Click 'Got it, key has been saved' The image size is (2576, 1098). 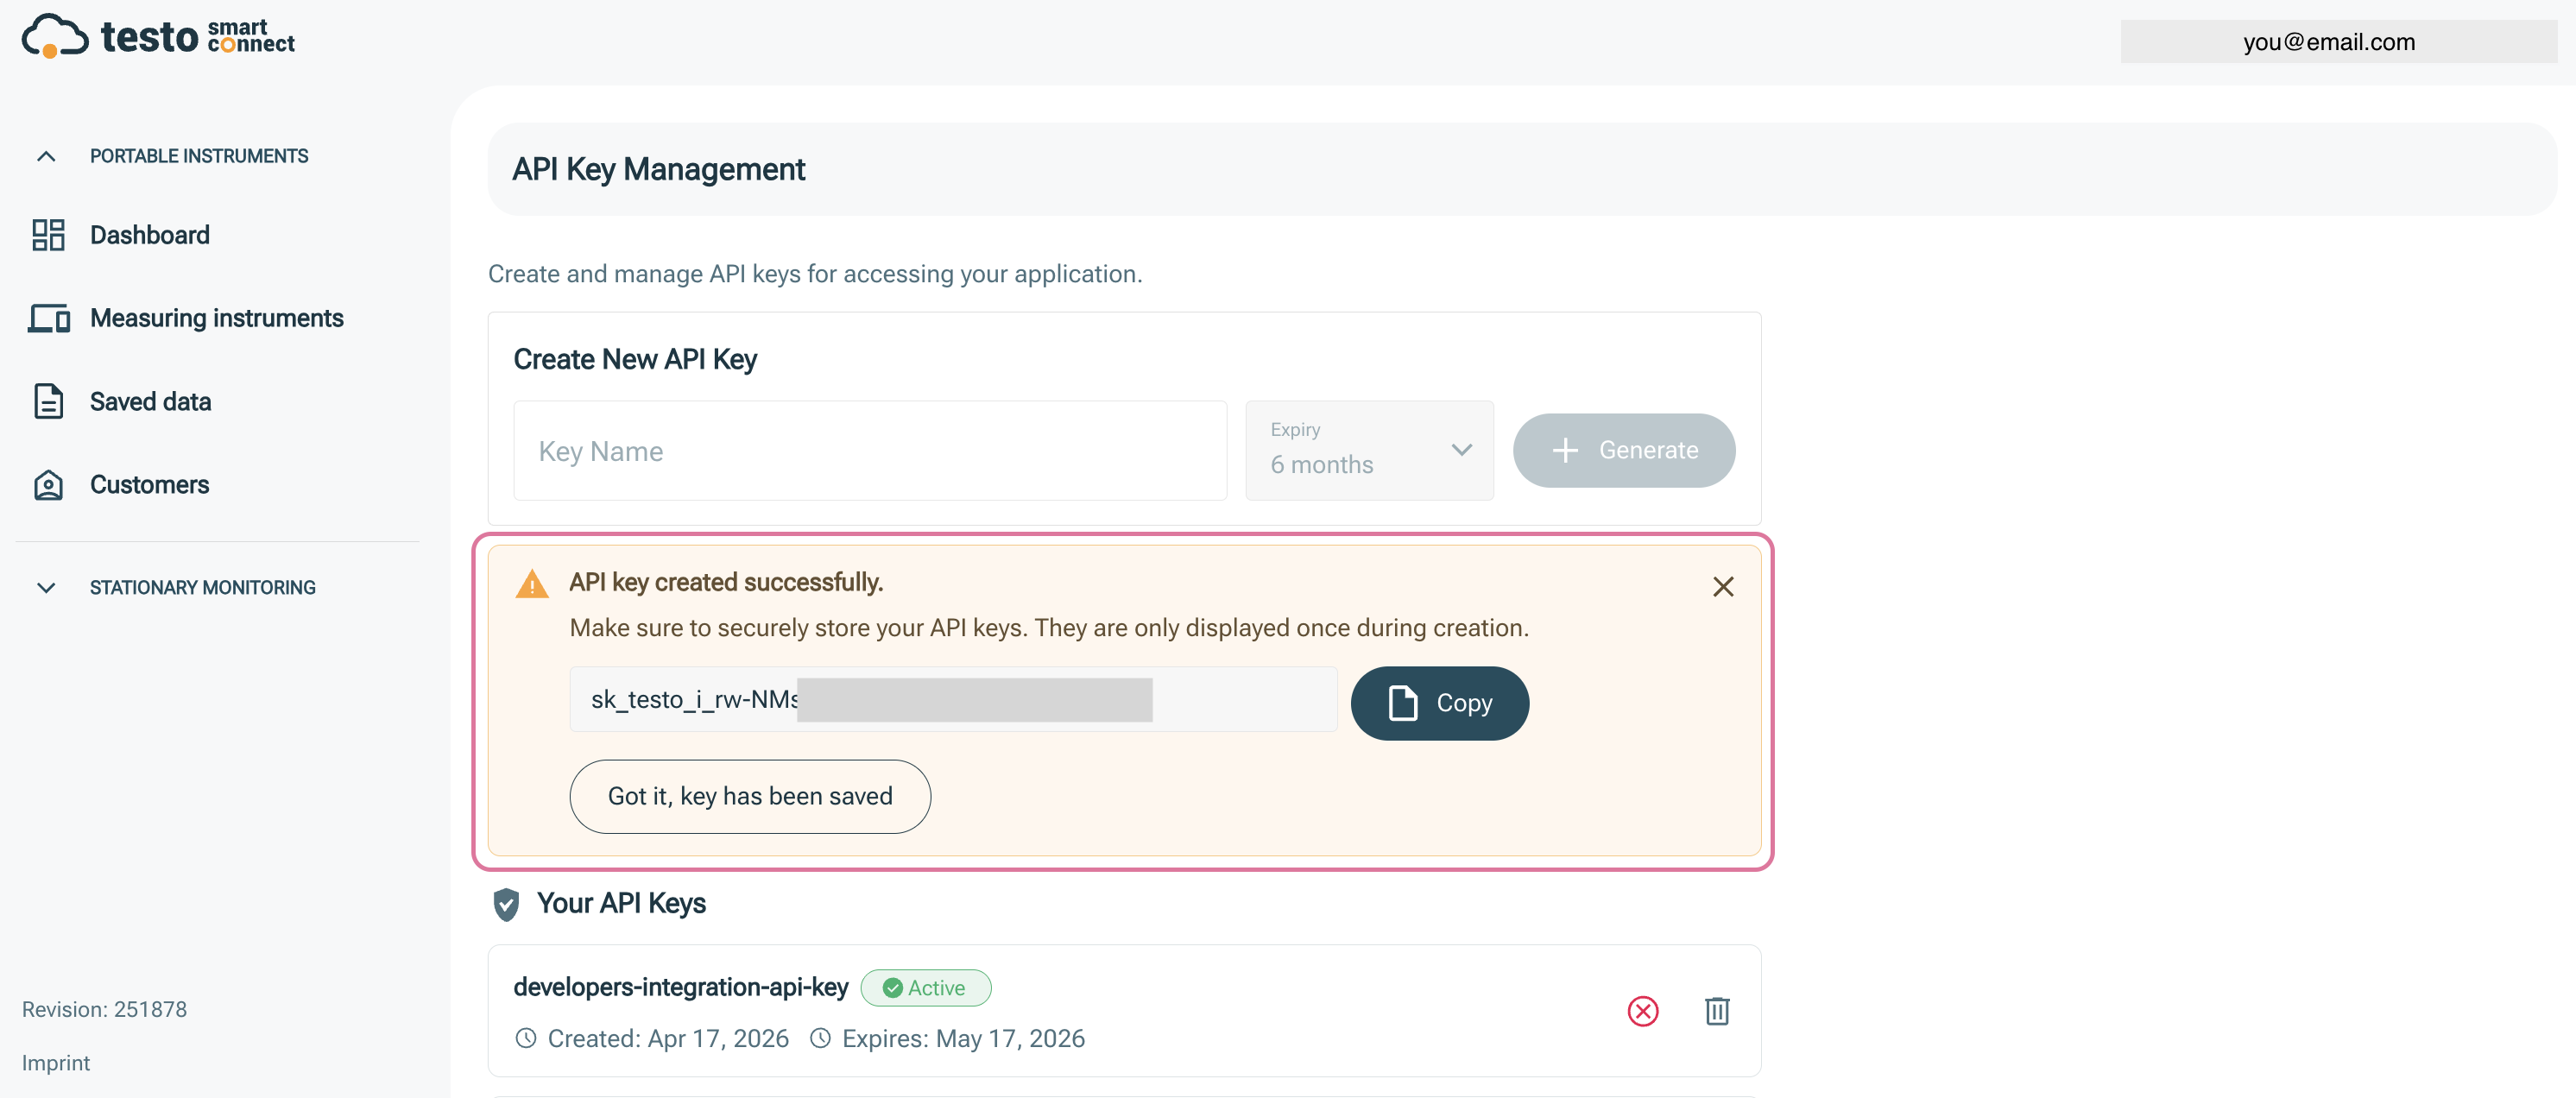(750, 796)
